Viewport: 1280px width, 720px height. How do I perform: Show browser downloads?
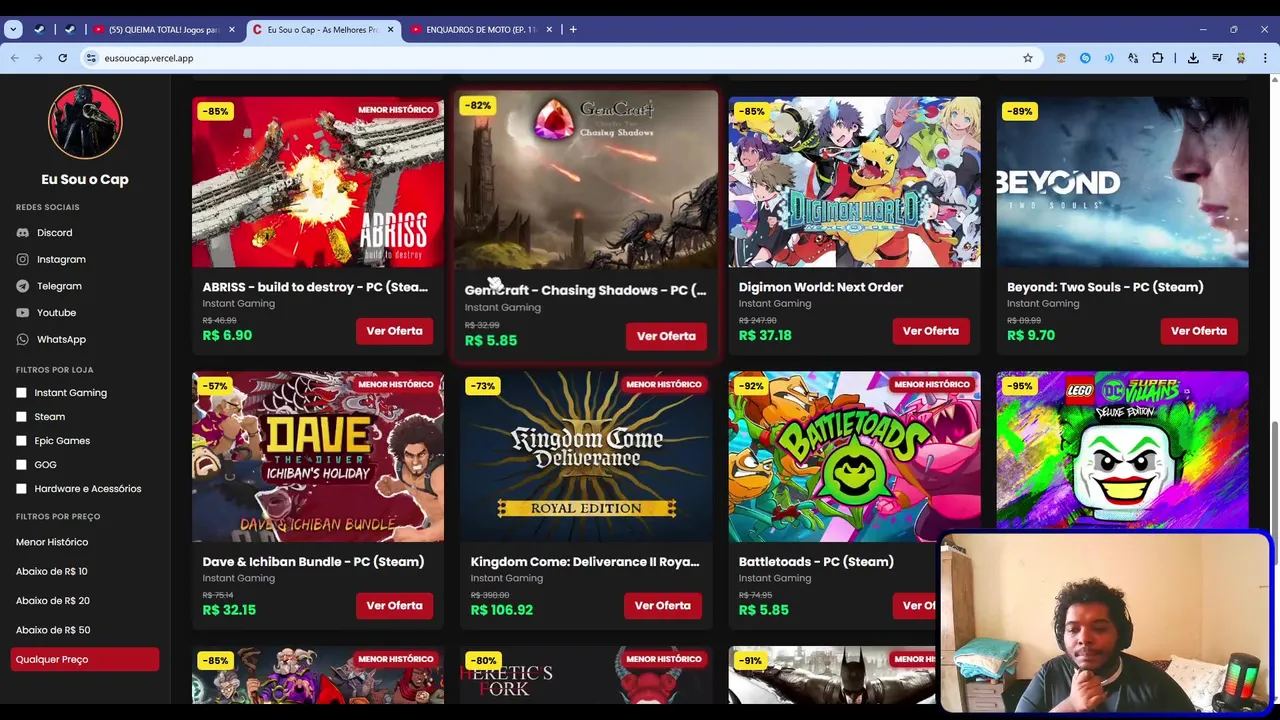tap(1193, 58)
